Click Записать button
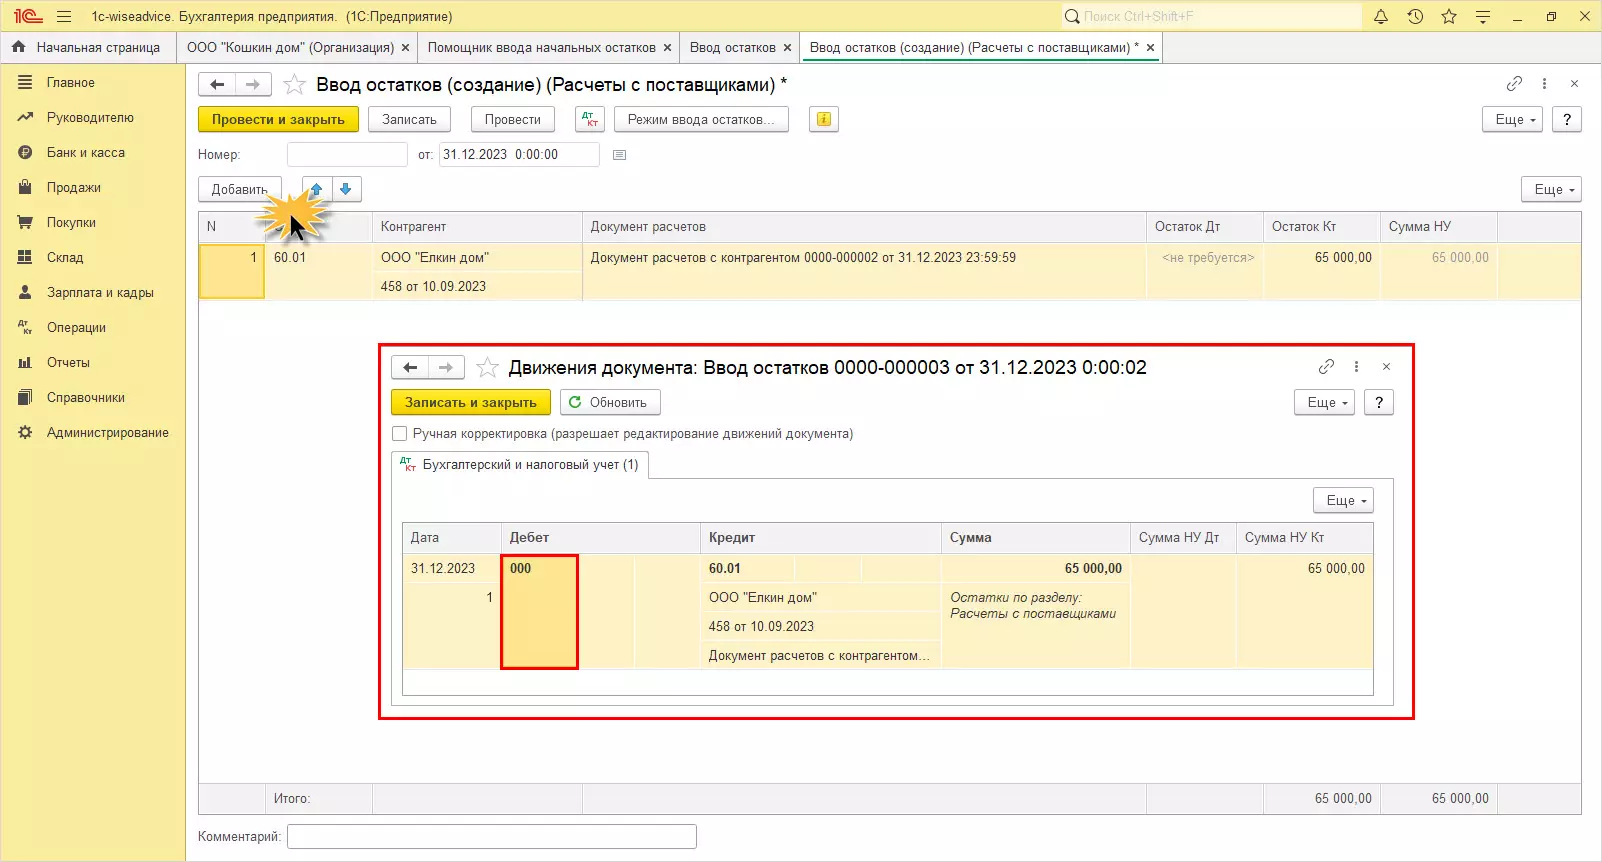The height and width of the screenshot is (862, 1602). click(x=409, y=119)
